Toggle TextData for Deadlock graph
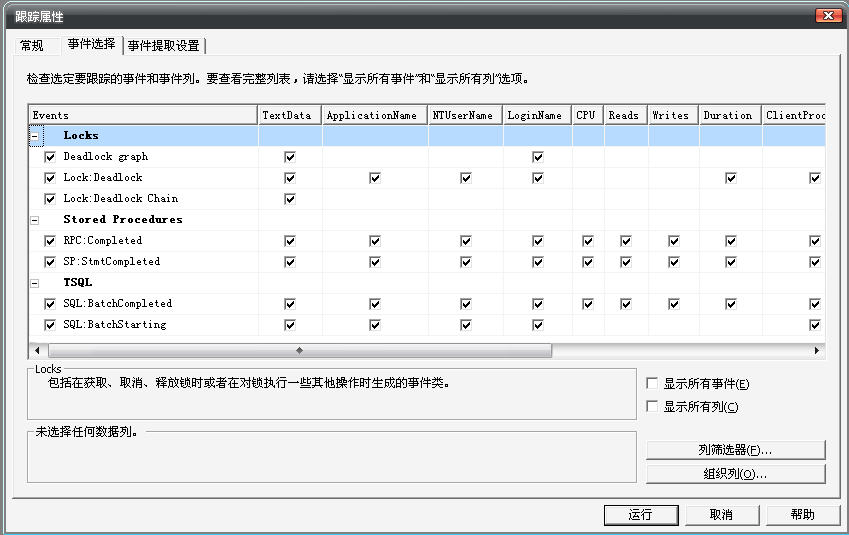849x535 pixels. [x=290, y=157]
